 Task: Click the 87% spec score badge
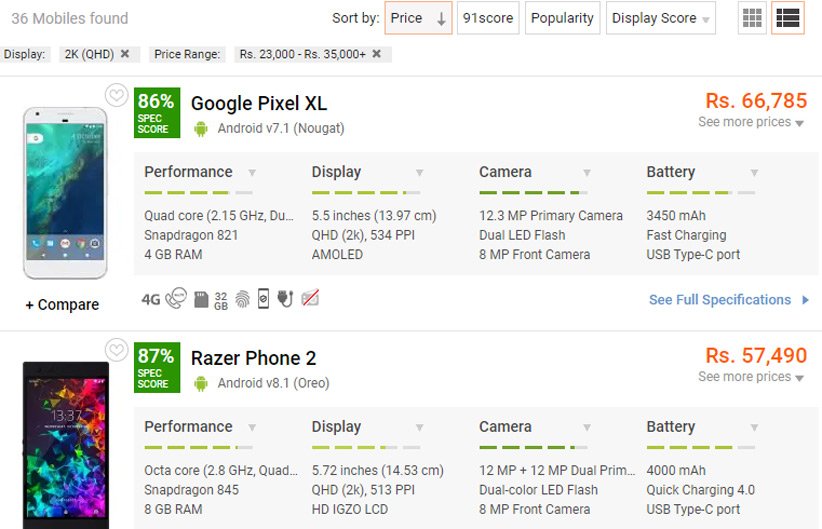tap(157, 367)
